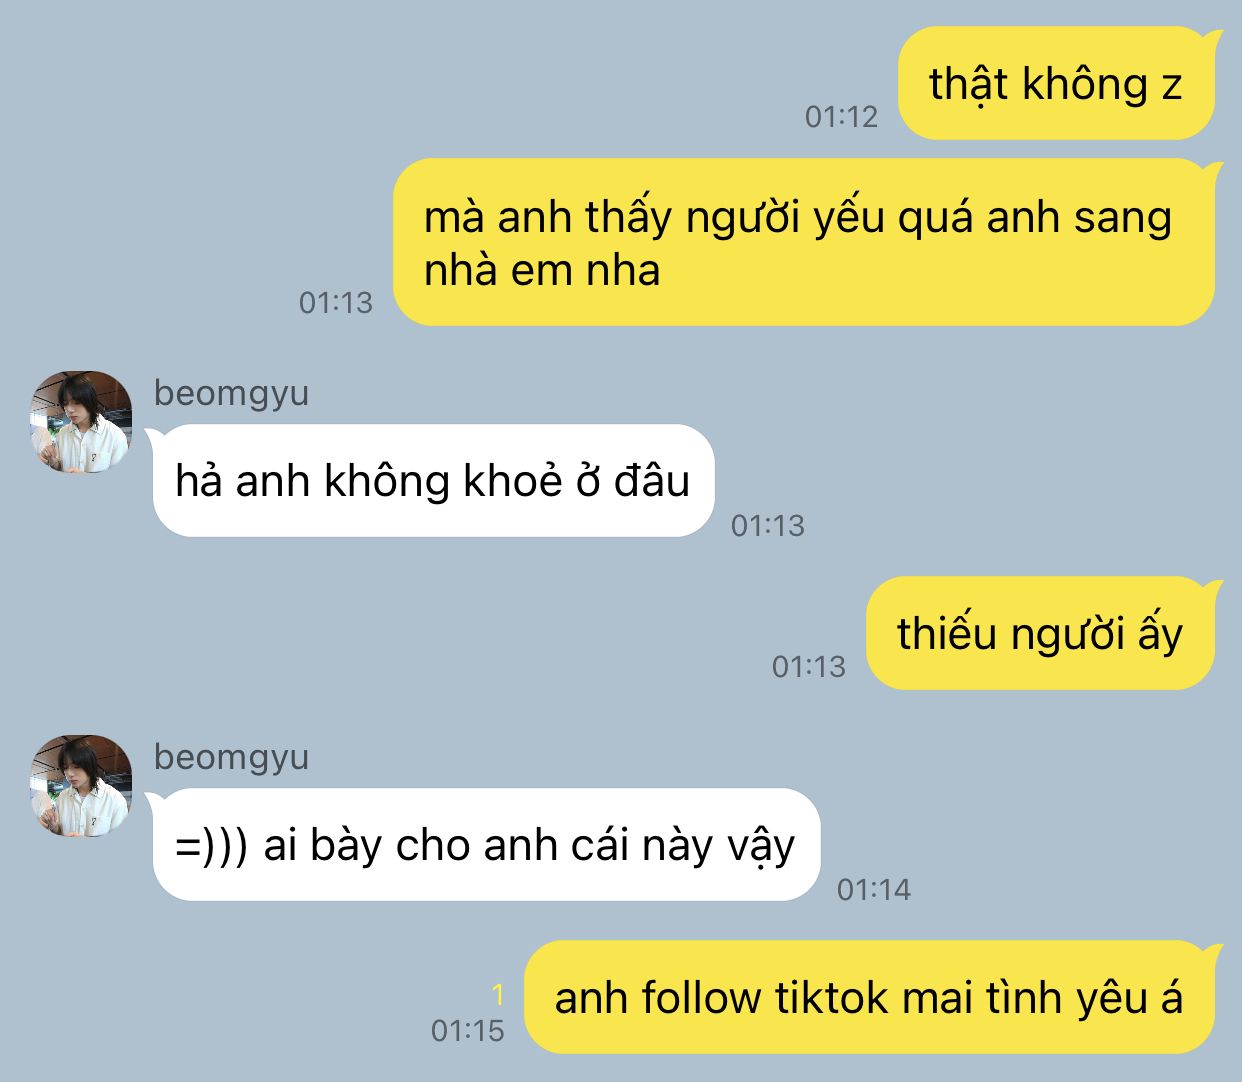This screenshot has height=1082, width=1242.
Task: Open beomgyu's avatar beside the '=)))' message
Action: pyautogui.click(x=81, y=785)
